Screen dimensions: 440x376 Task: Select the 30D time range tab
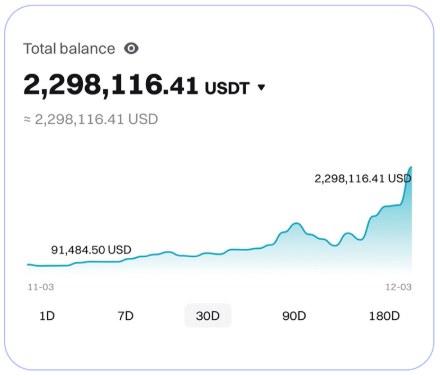tap(208, 315)
